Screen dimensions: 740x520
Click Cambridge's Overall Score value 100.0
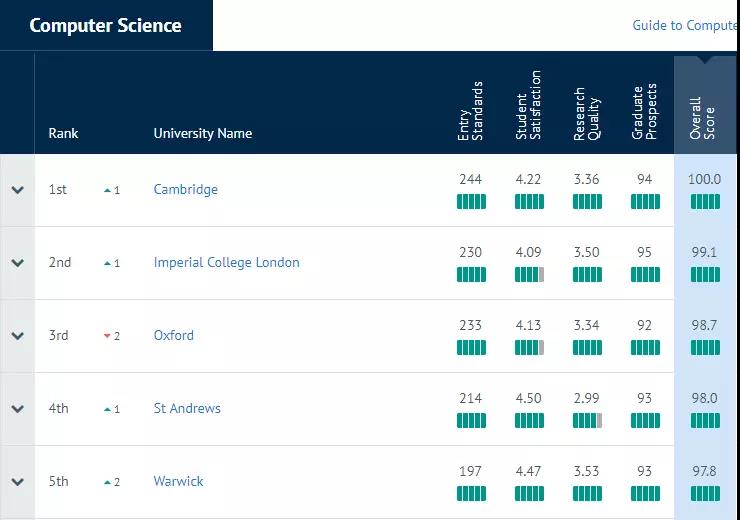point(705,179)
